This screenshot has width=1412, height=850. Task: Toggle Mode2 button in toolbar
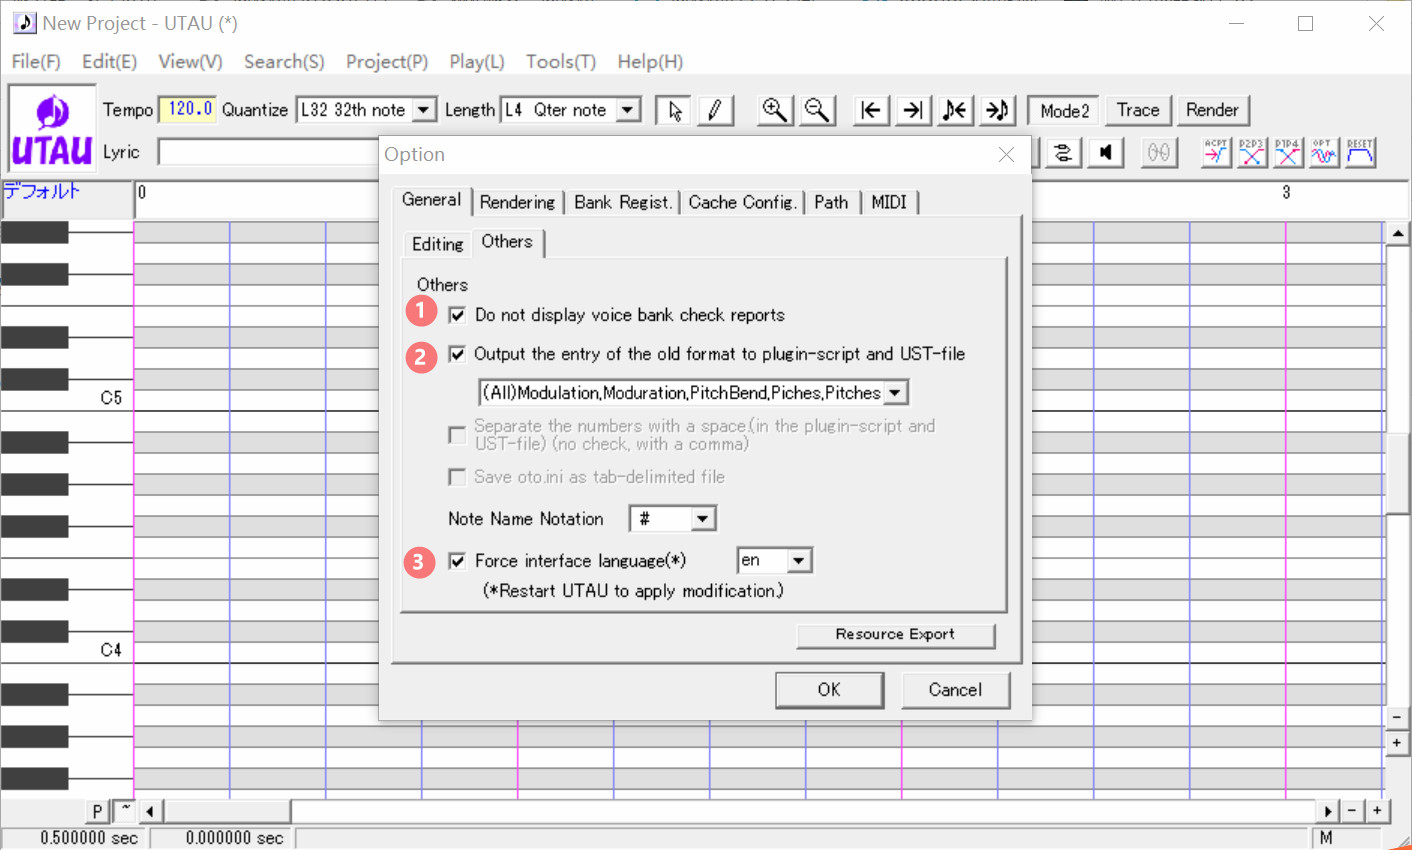pyautogui.click(x=1064, y=110)
